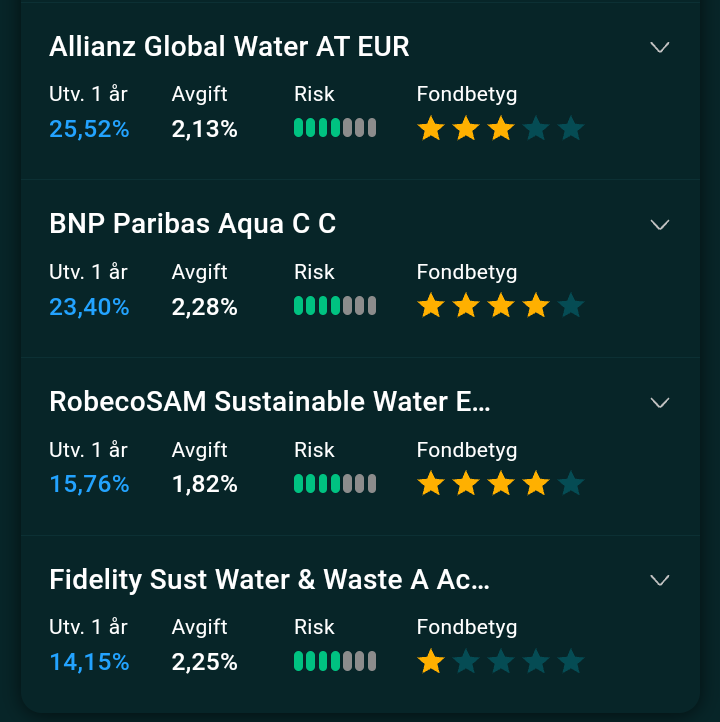The width and height of the screenshot is (720, 722).
Task: Click Allianz Global Water risk indicator bars
Action: [x=335, y=128]
